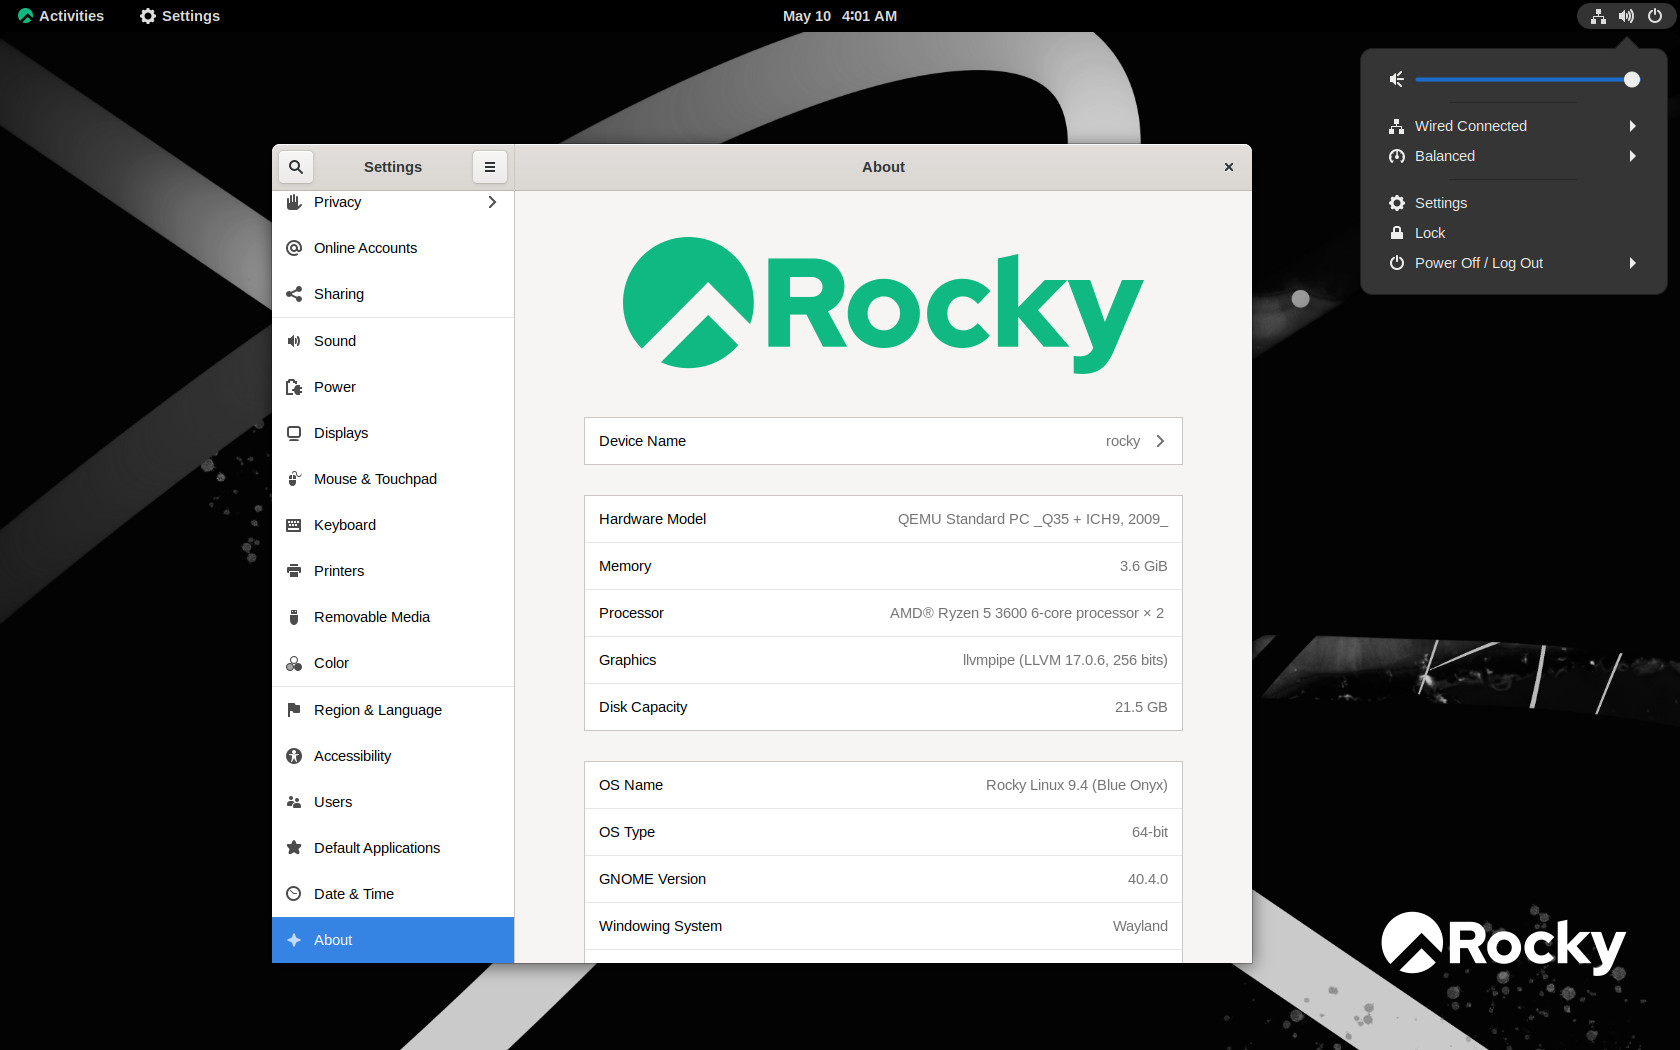Image resolution: width=1680 pixels, height=1050 pixels.
Task: Click the Online Accounts at-sign icon
Action: pos(294,248)
